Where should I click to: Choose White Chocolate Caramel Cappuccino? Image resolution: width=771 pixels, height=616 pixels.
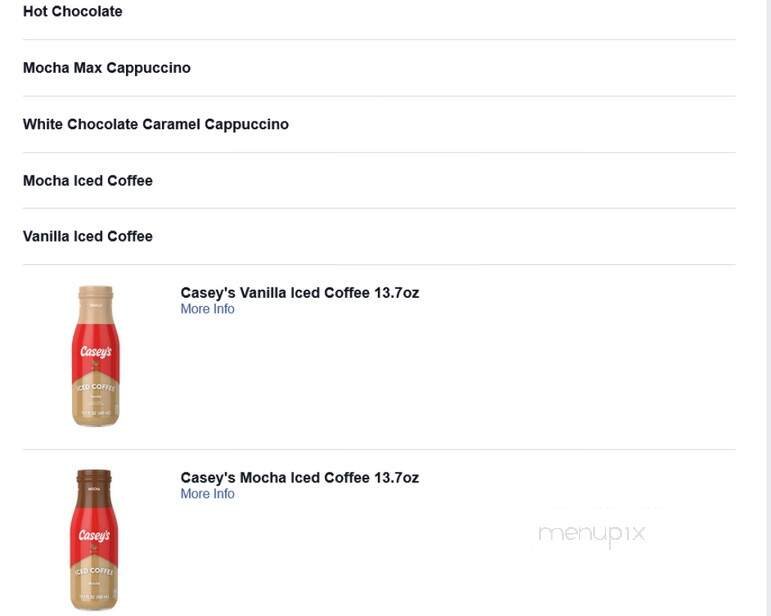click(x=156, y=124)
